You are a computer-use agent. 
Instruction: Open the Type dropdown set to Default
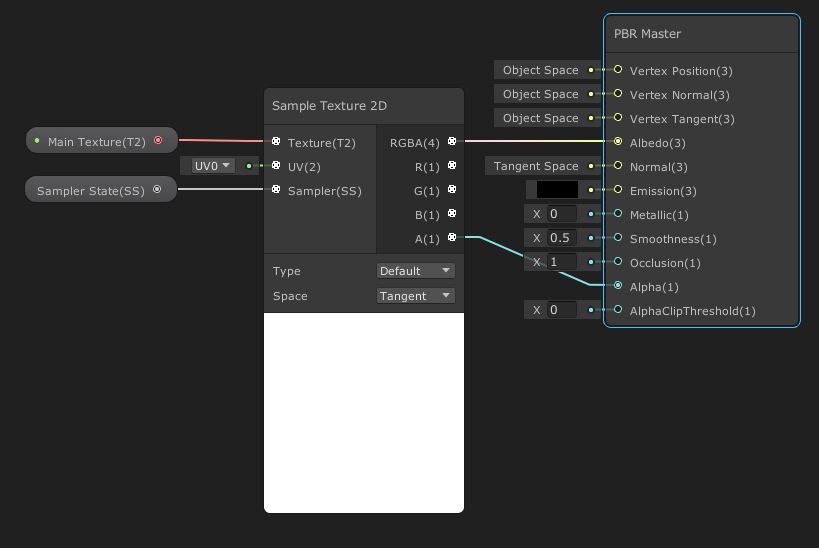tap(415, 271)
